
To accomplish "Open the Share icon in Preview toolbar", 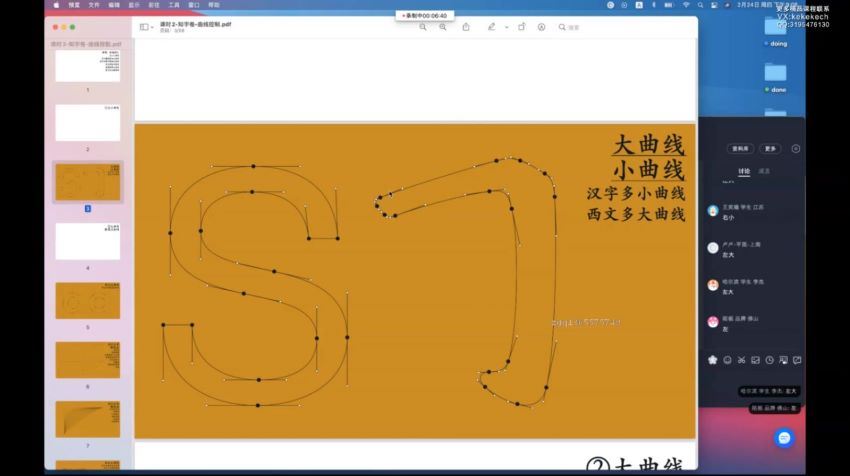I will (x=466, y=27).
